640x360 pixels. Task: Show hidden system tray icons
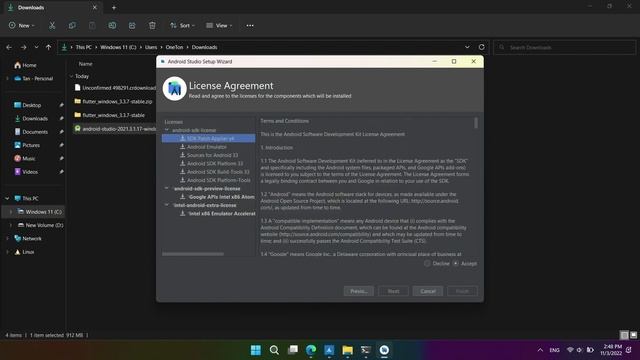click(540, 350)
